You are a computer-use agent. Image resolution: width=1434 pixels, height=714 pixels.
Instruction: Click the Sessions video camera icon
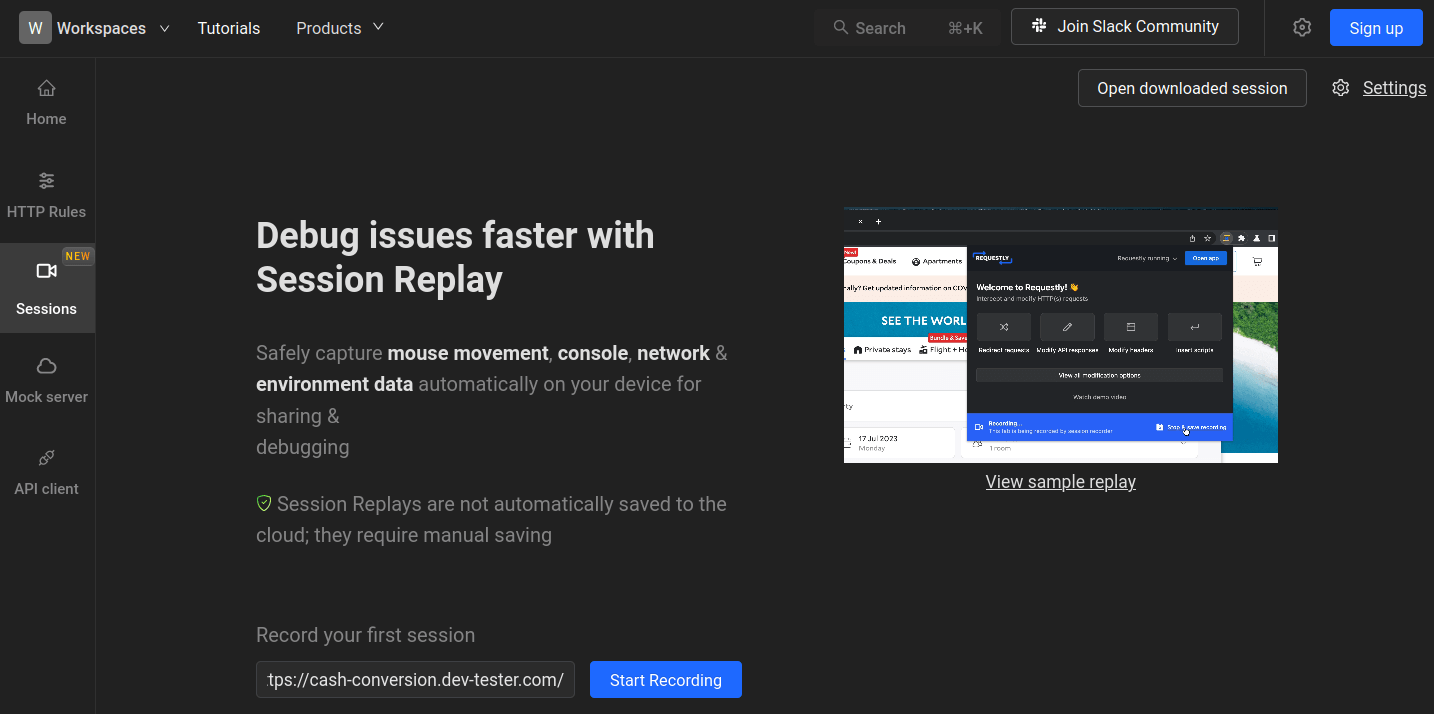46,271
